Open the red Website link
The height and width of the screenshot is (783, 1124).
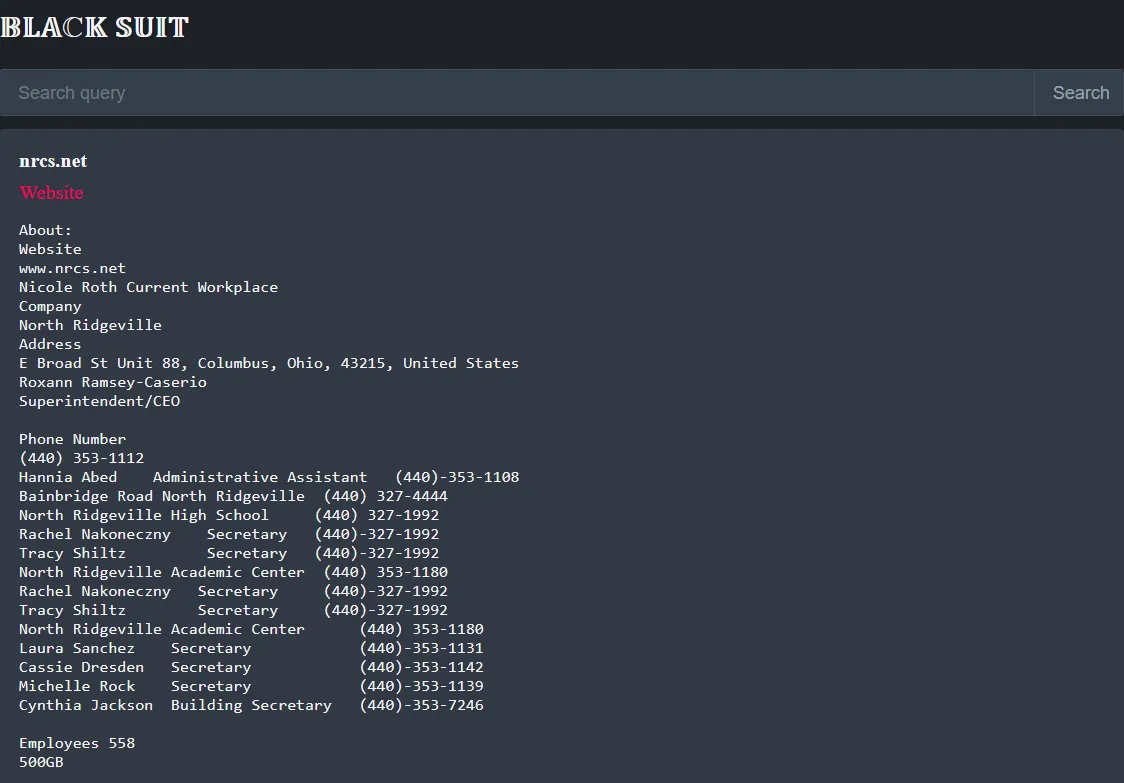[51, 193]
